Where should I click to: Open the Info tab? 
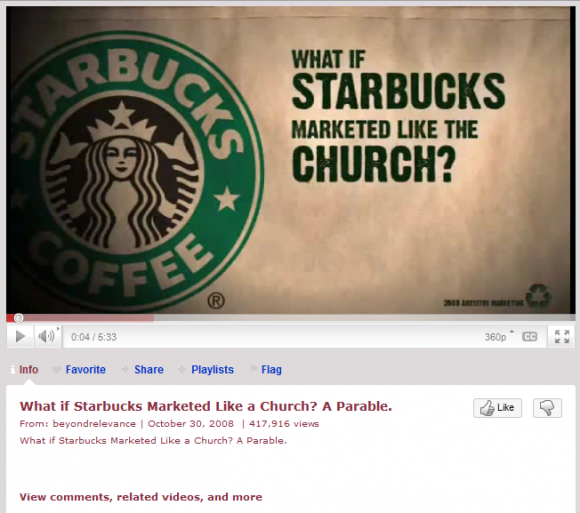[x=28, y=369]
